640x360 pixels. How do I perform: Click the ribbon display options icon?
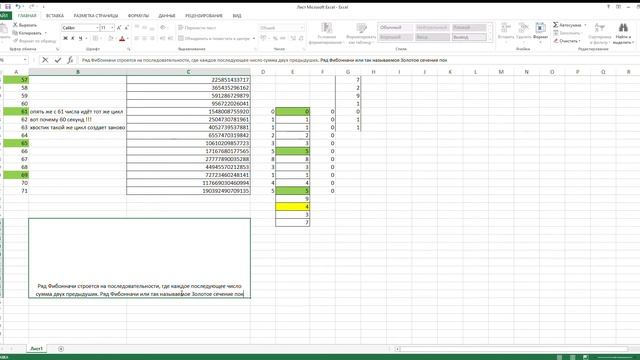pos(618,7)
